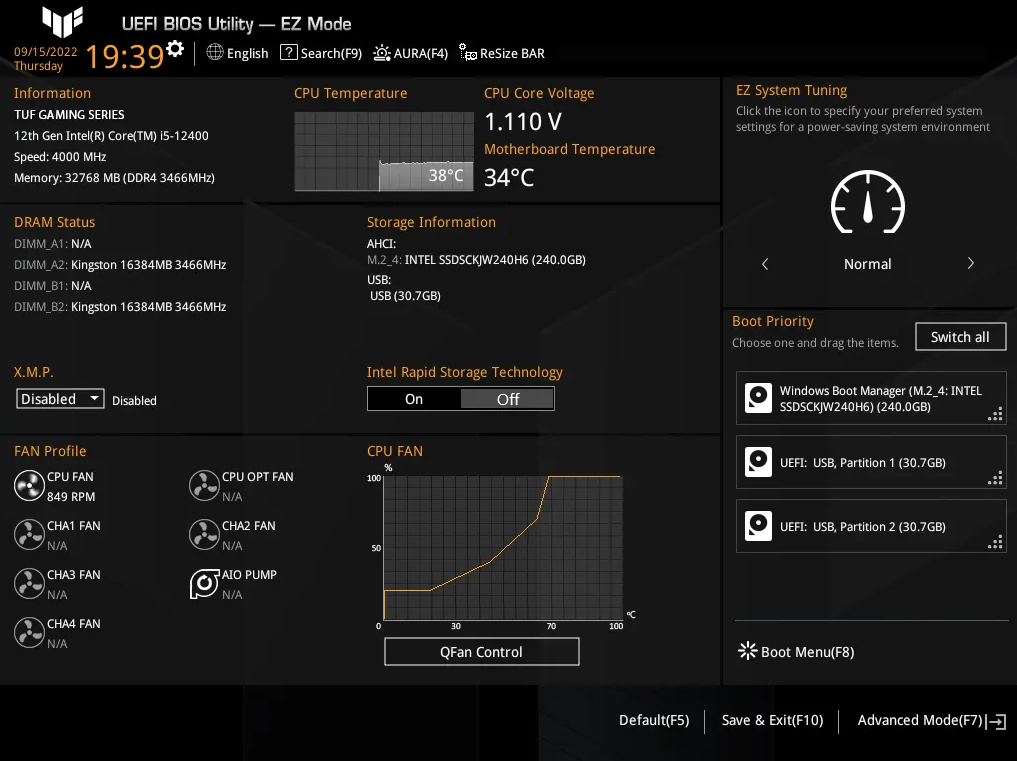Click the CHA1 FAN icon
The height and width of the screenshot is (761, 1017).
(29, 535)
